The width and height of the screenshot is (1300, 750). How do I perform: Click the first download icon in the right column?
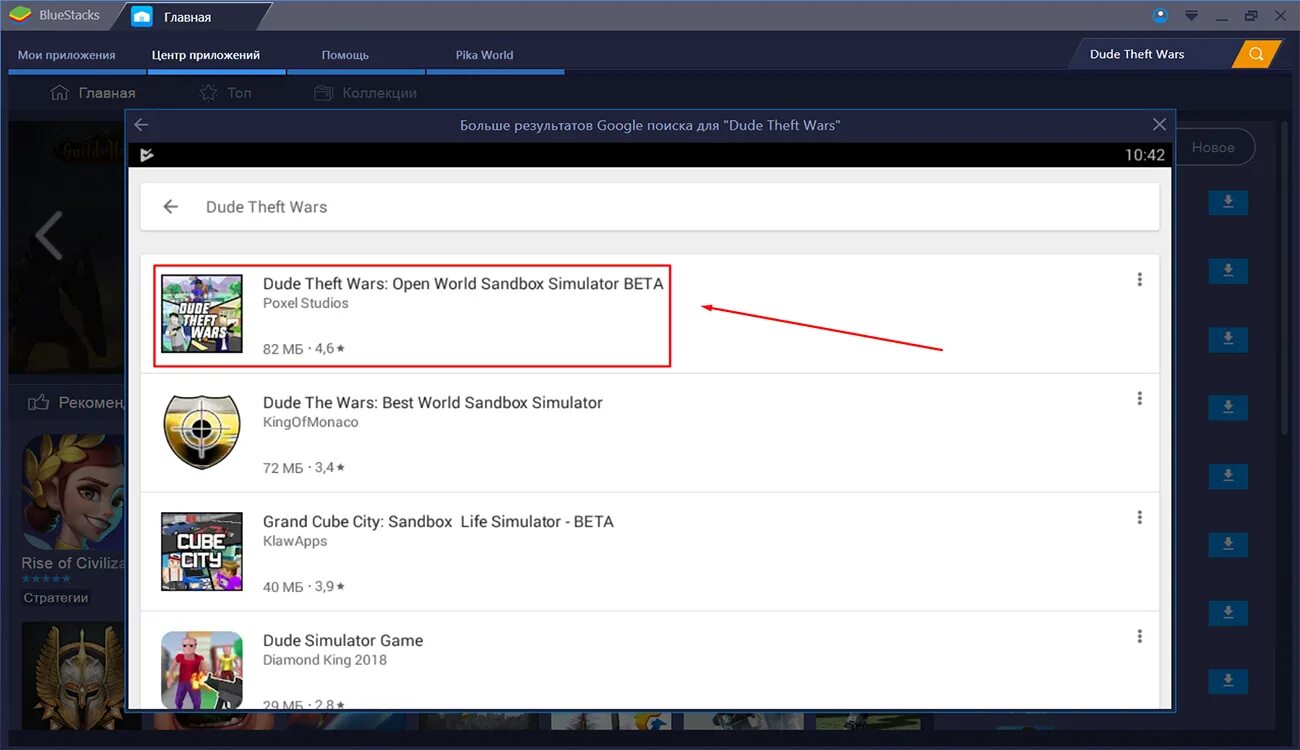pyautogui.click(x=1228, y=202)
